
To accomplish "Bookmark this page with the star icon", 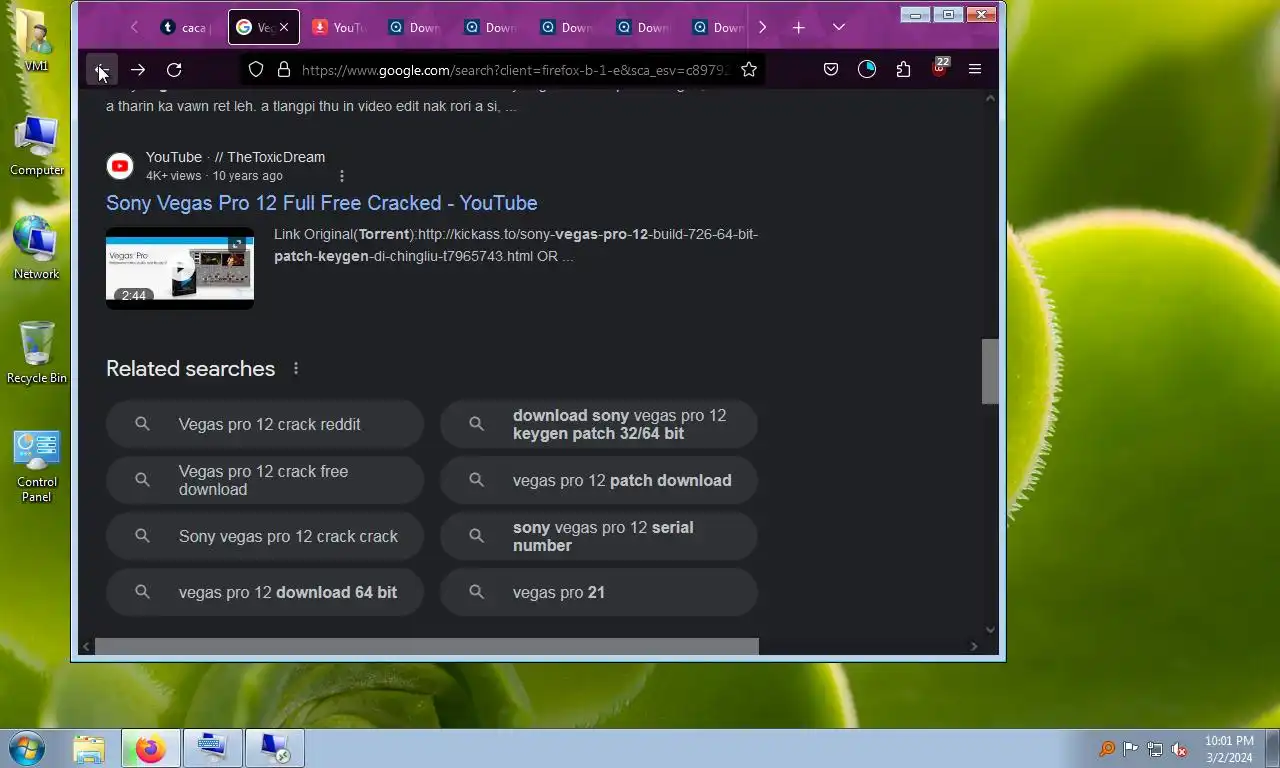I will (x=749, y=70).
